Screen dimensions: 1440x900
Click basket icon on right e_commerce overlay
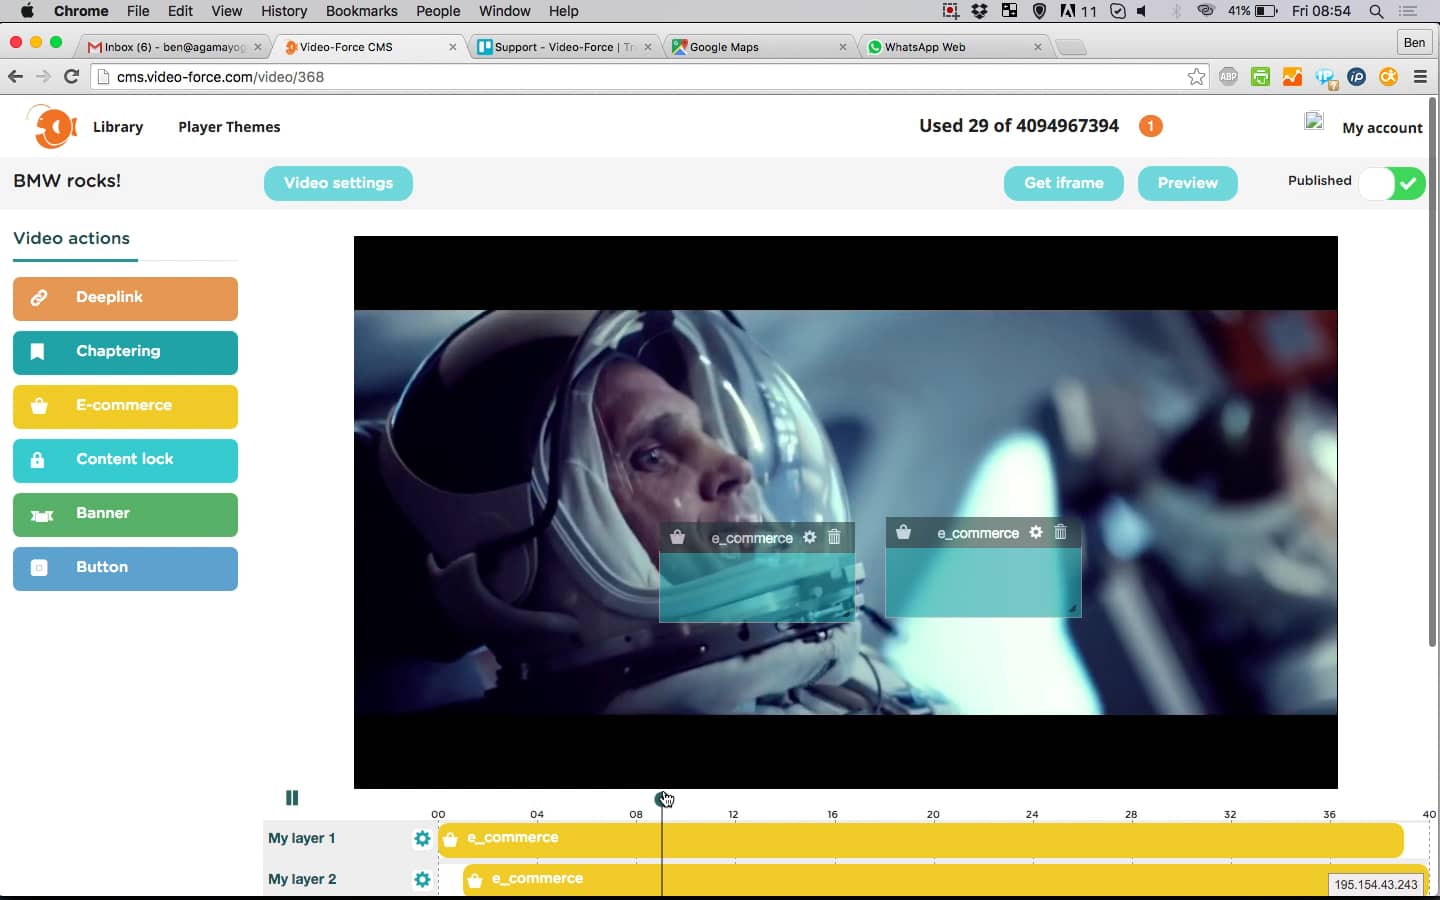(903, 532)
